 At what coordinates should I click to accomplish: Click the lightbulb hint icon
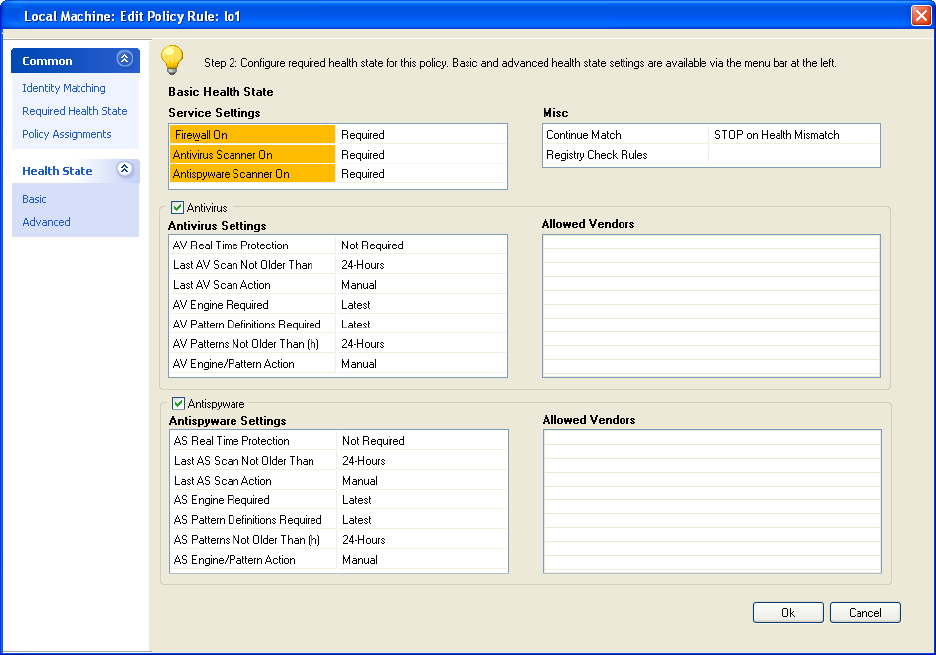173,59
